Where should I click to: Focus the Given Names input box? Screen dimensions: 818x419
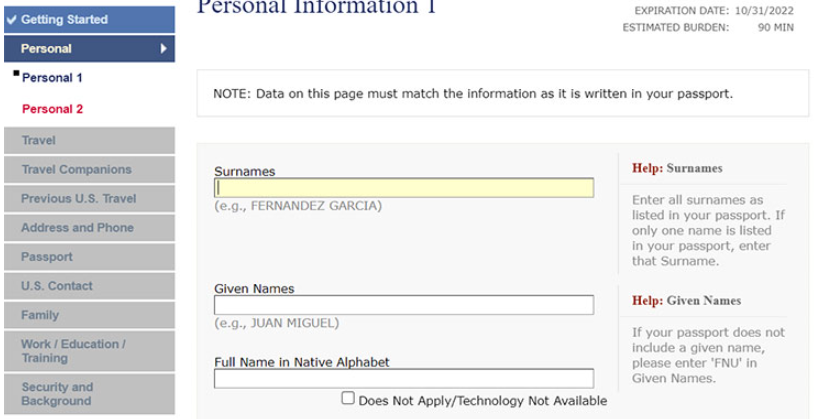coord(403,305)
